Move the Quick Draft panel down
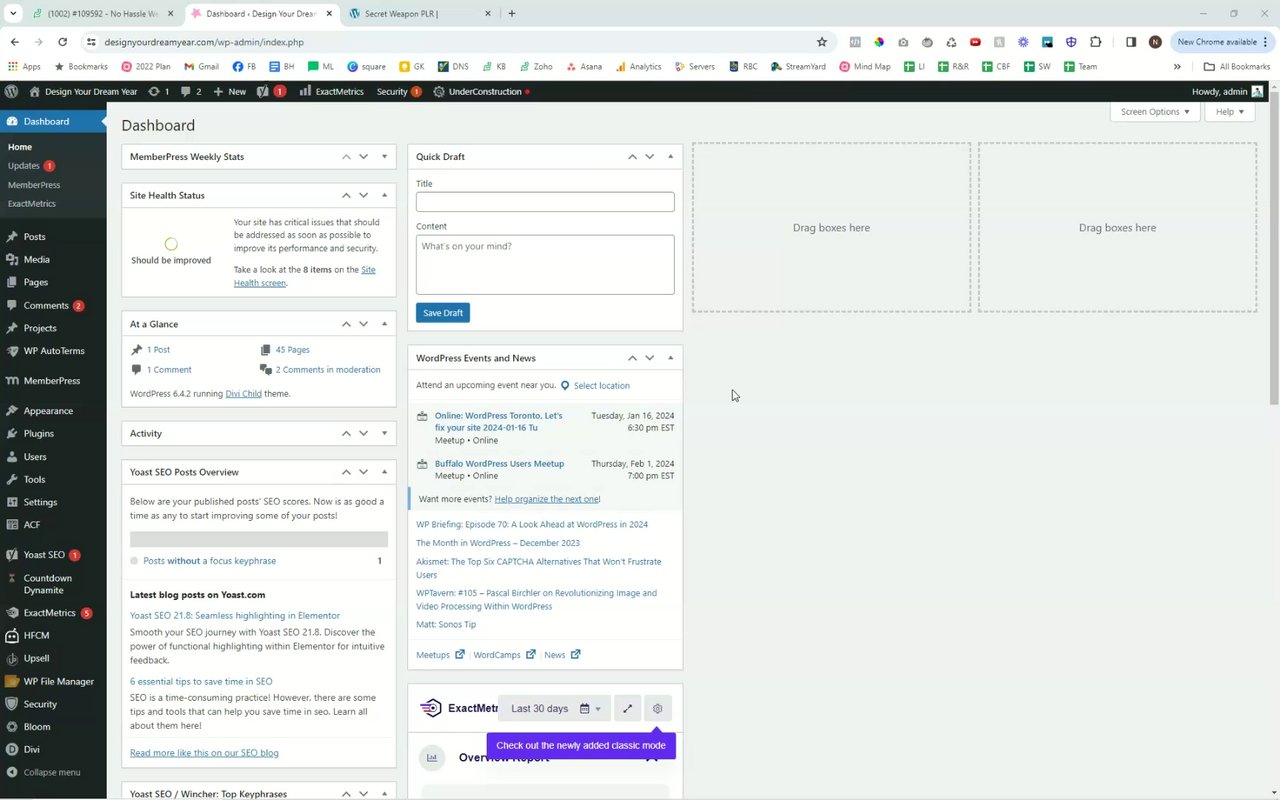1280x800 pixels. click(649, 157)
